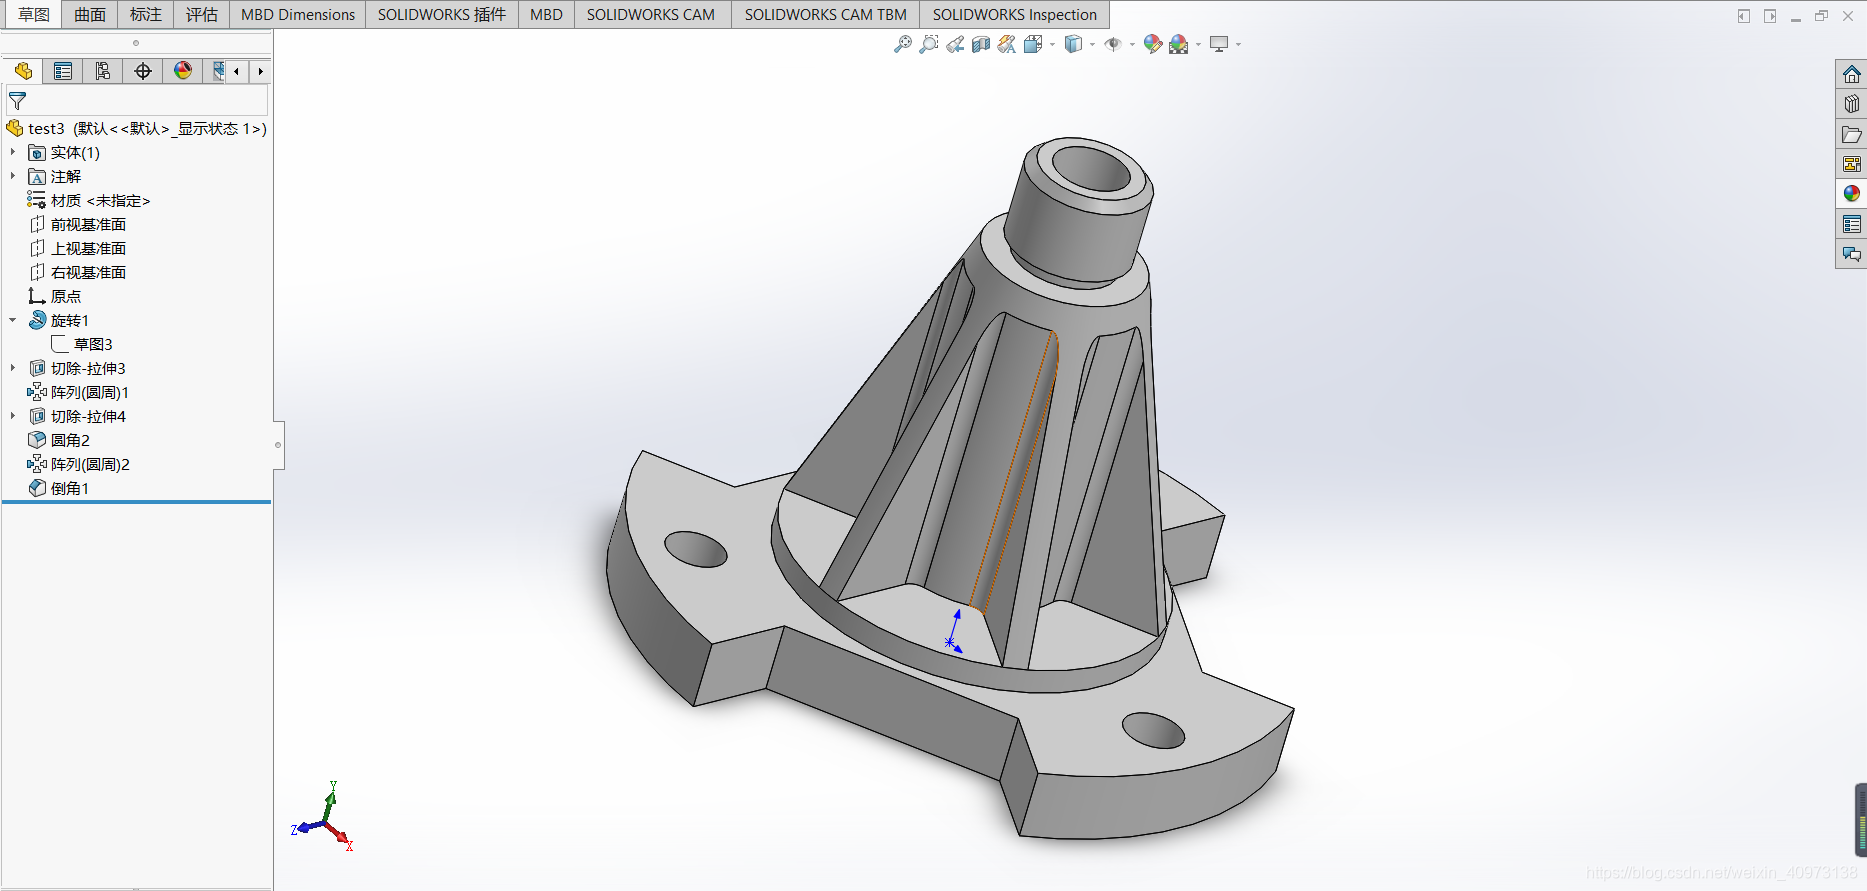This screenshot has height=891, width=1867.
Task: Activate the Section View tool
Action: point(981,44)
